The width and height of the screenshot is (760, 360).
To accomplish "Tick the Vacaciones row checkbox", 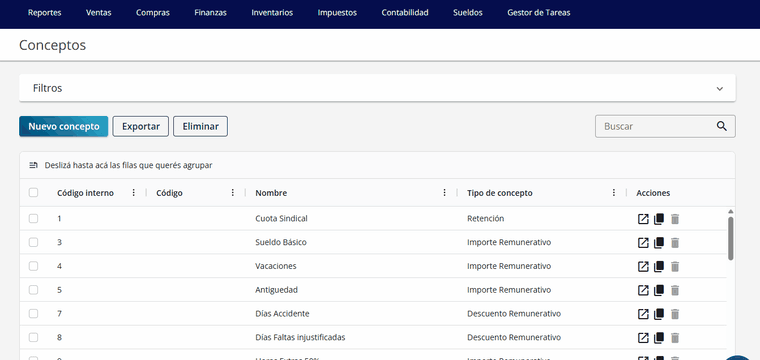I will (33, 266).
